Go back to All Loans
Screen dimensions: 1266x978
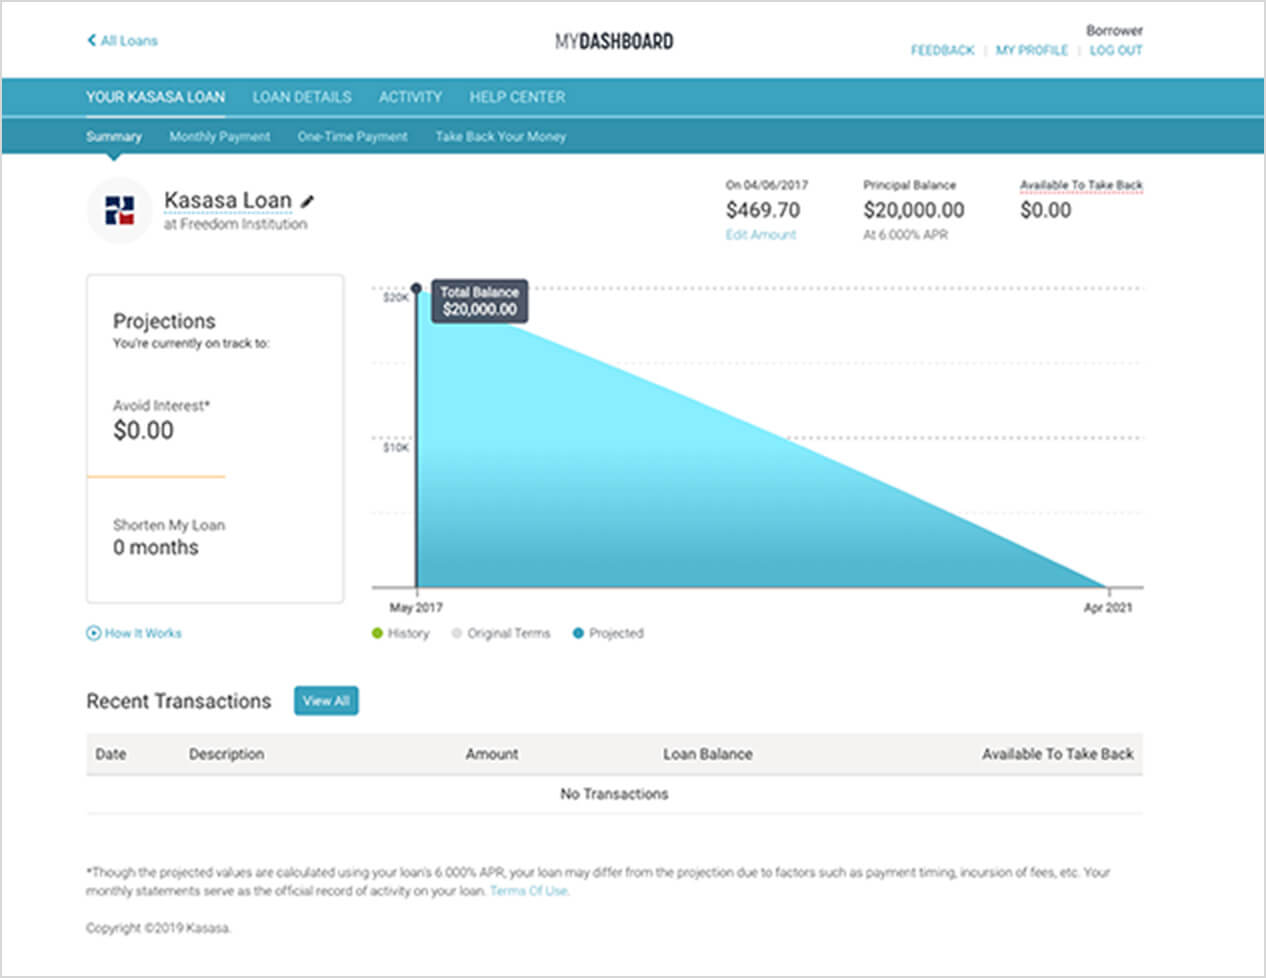click(122, 40)
